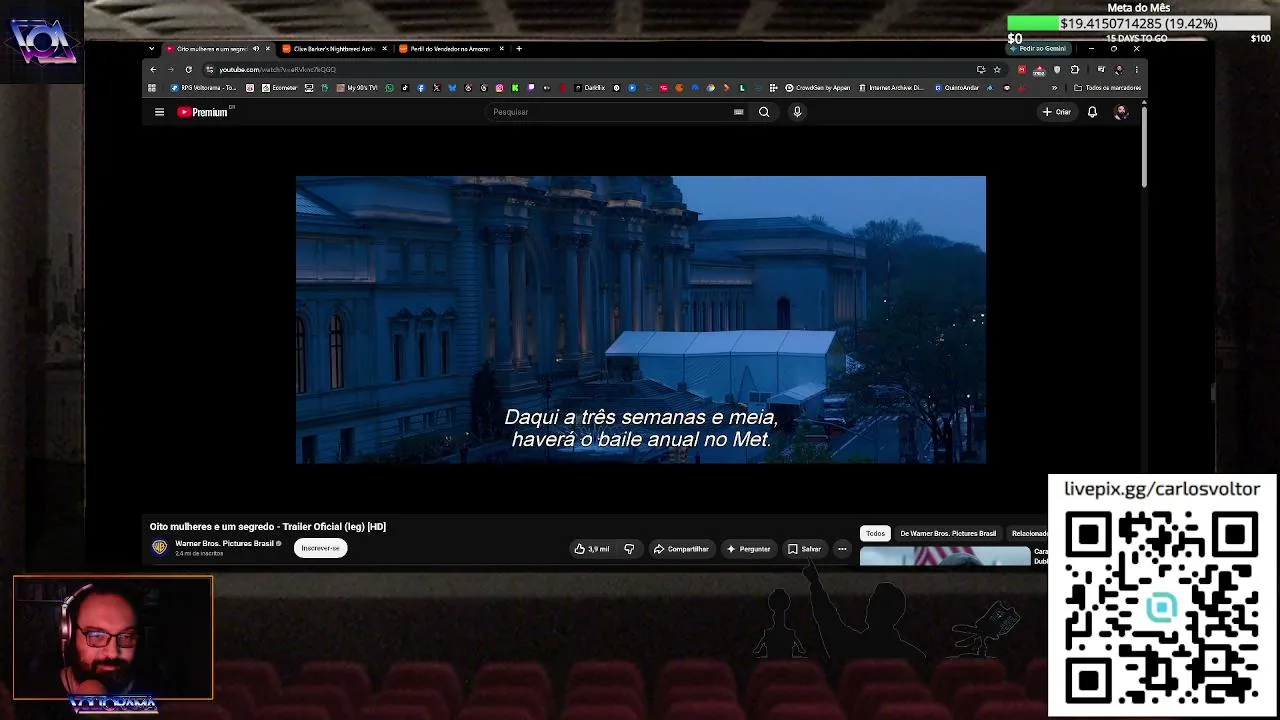
Task: Bookmark this page with the star icon
Action: coord(997,69)
